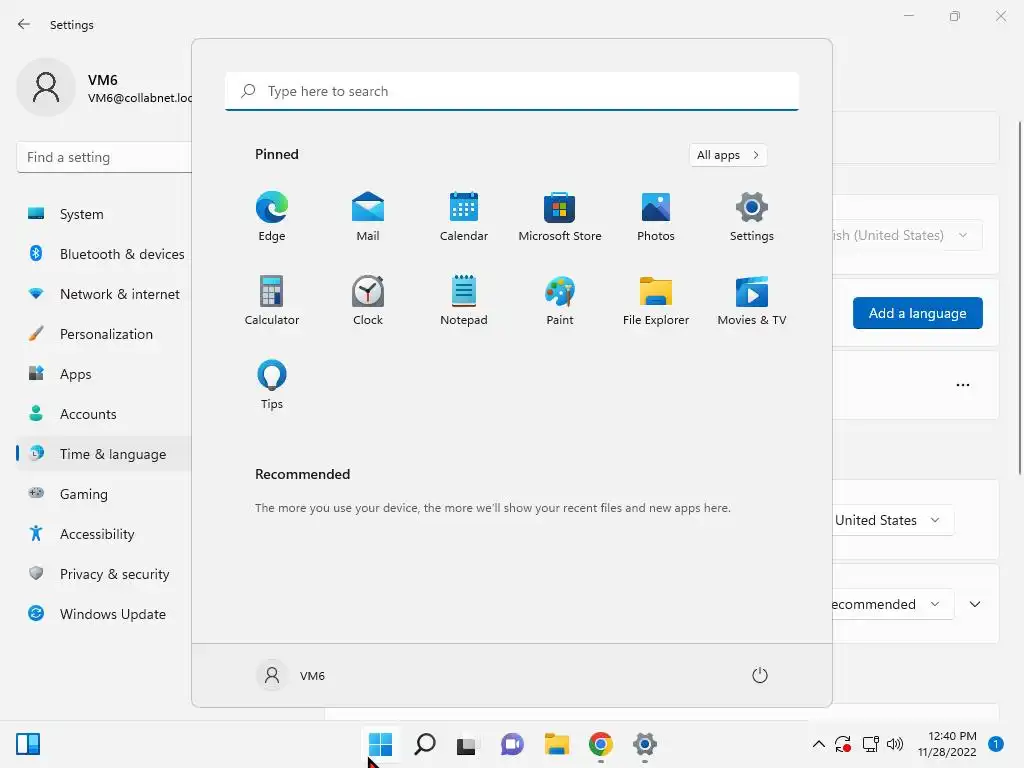Open Movies & TV app

tap(752, 300)
